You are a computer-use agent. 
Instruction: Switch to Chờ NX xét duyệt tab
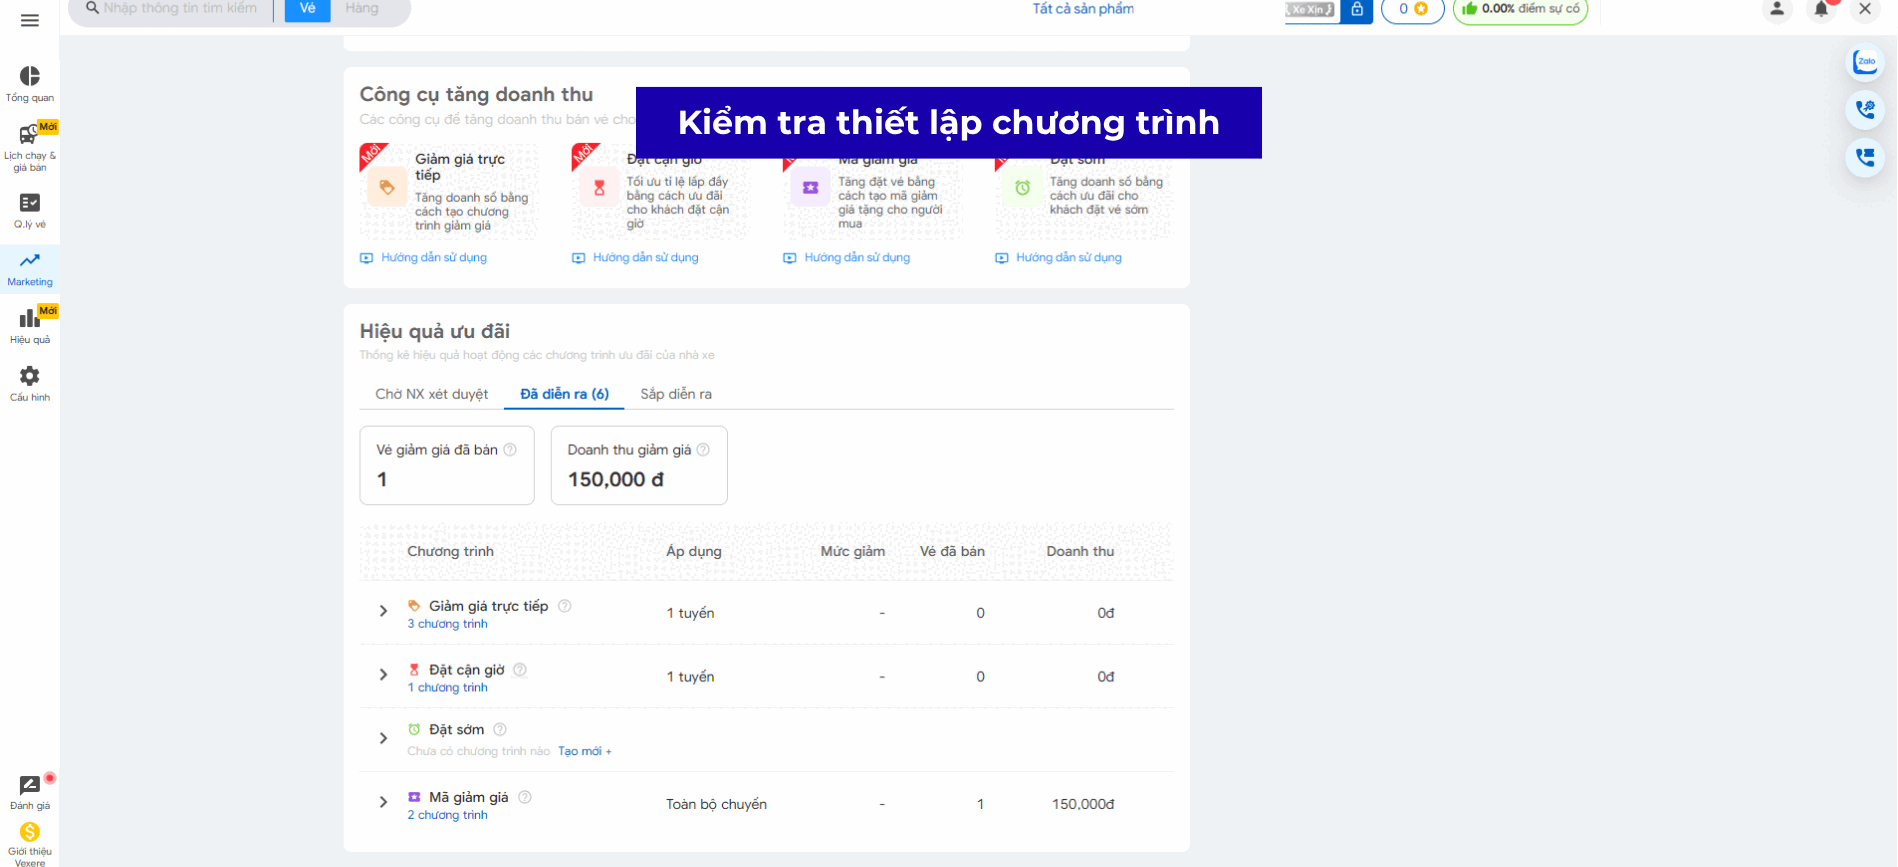(x=431, y=394)
